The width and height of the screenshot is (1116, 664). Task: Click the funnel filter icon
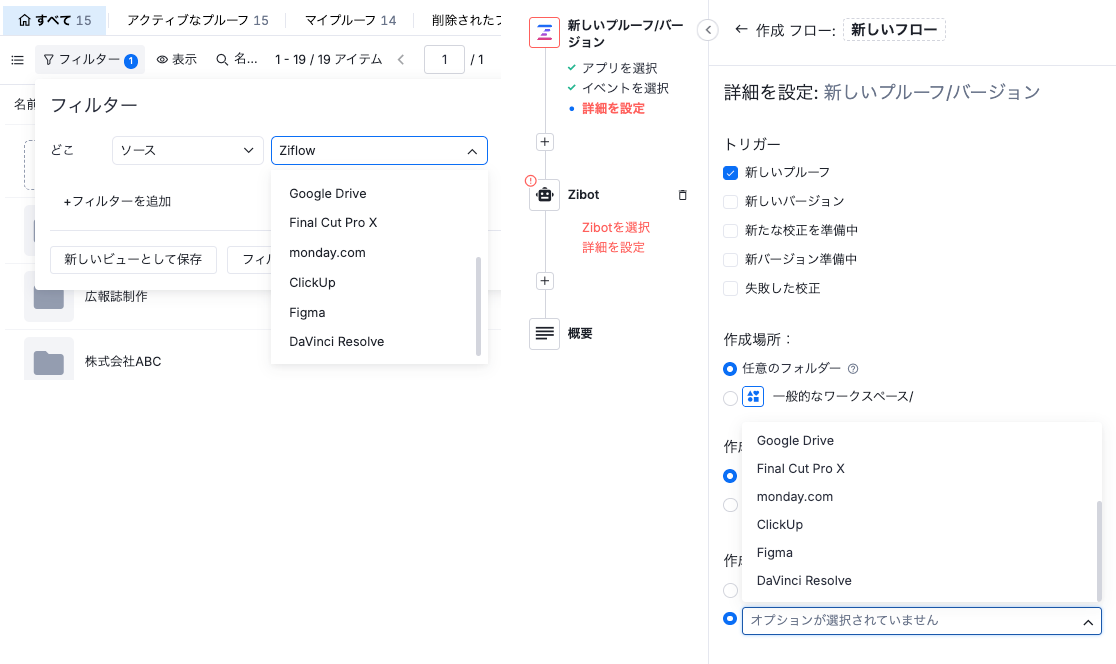48,60
